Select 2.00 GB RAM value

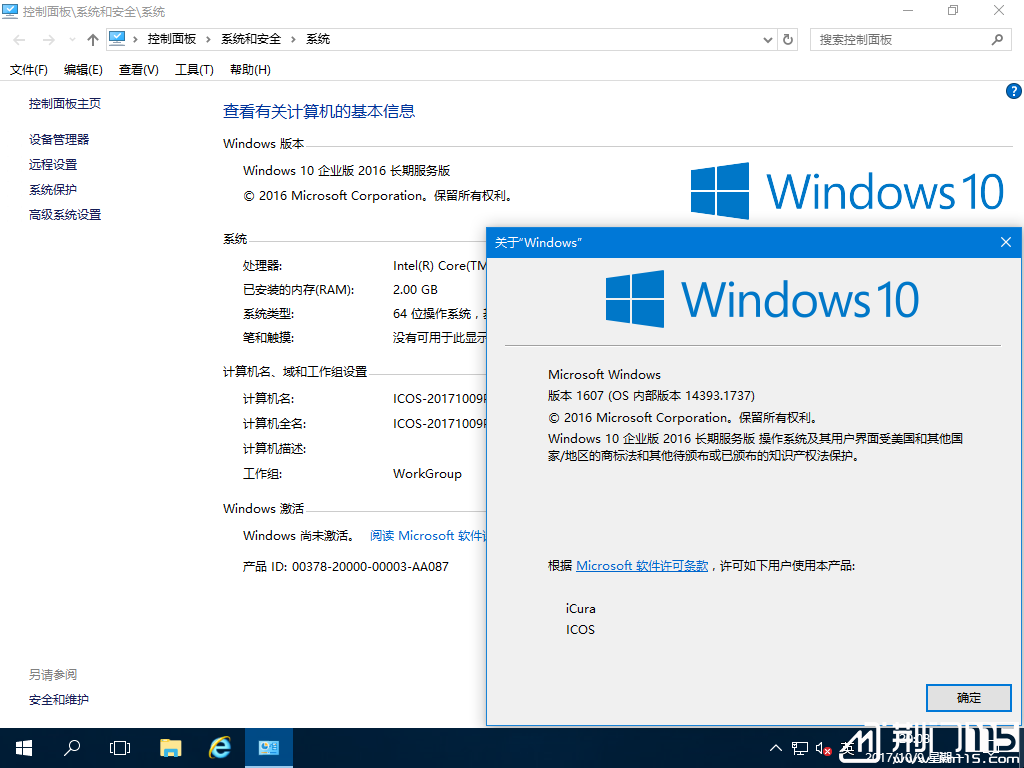pyautogui.click(x=415, y=290)
